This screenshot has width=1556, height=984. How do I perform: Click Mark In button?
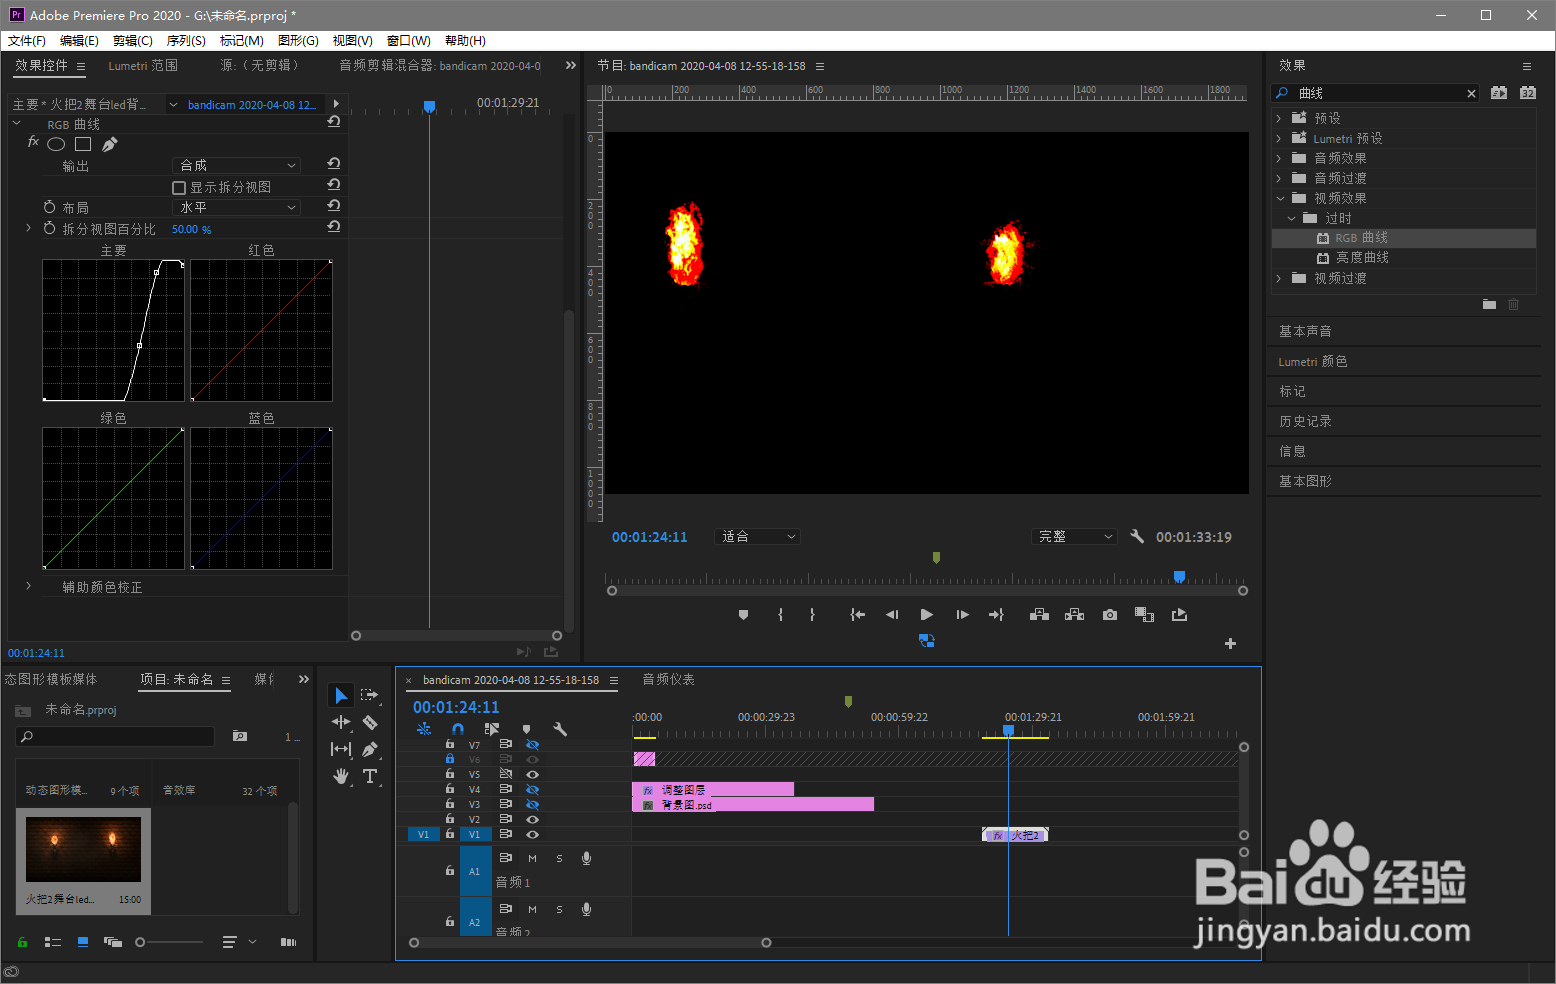coord(780,615)
